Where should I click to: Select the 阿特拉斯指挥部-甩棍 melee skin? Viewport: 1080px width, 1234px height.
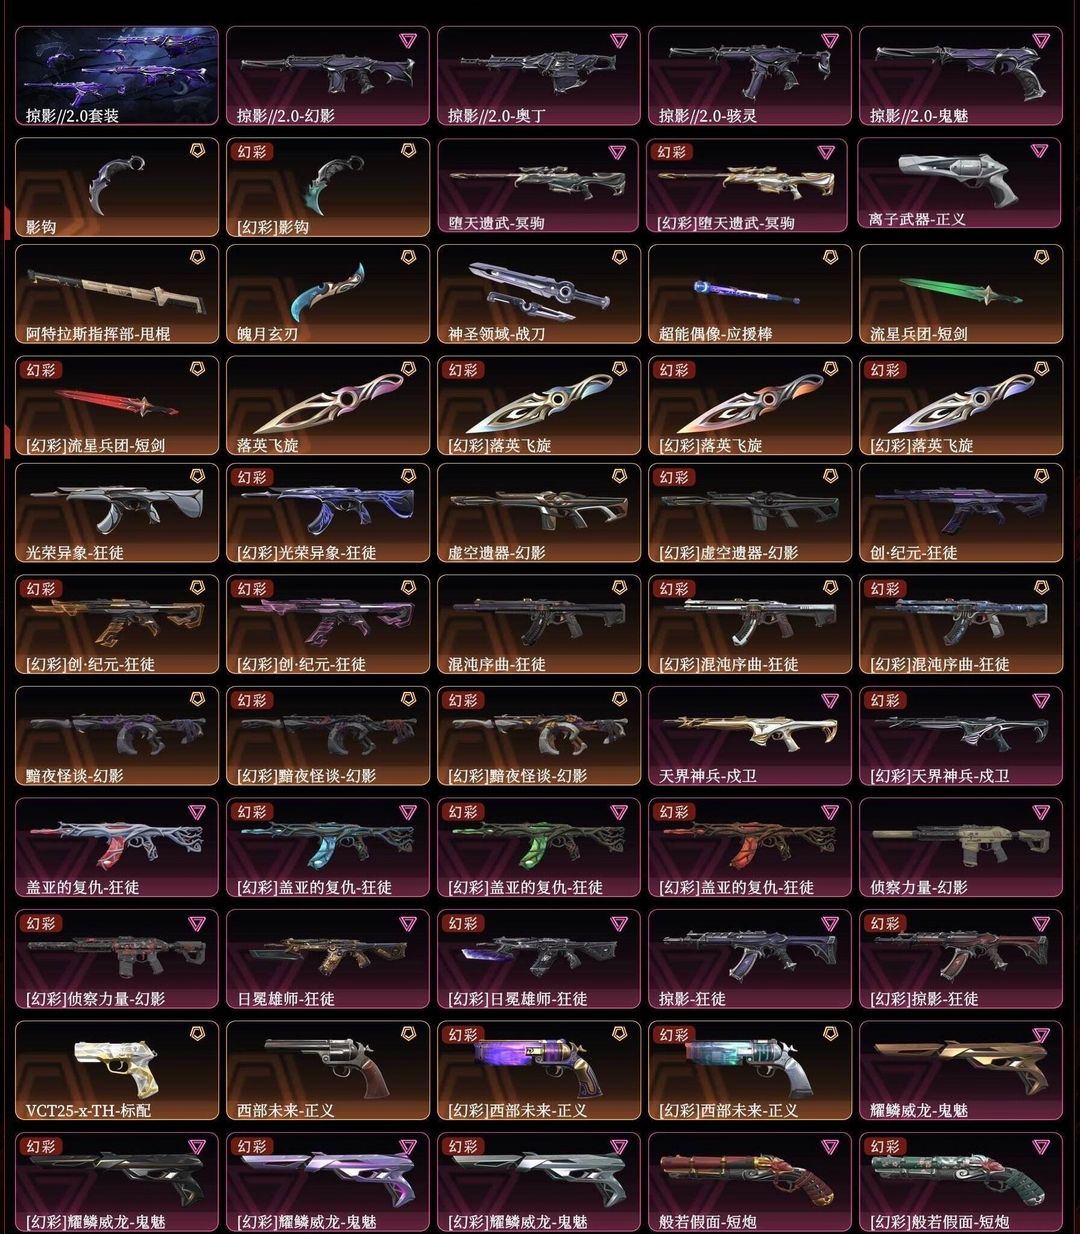pyautogui.click(x=117, y=294)
